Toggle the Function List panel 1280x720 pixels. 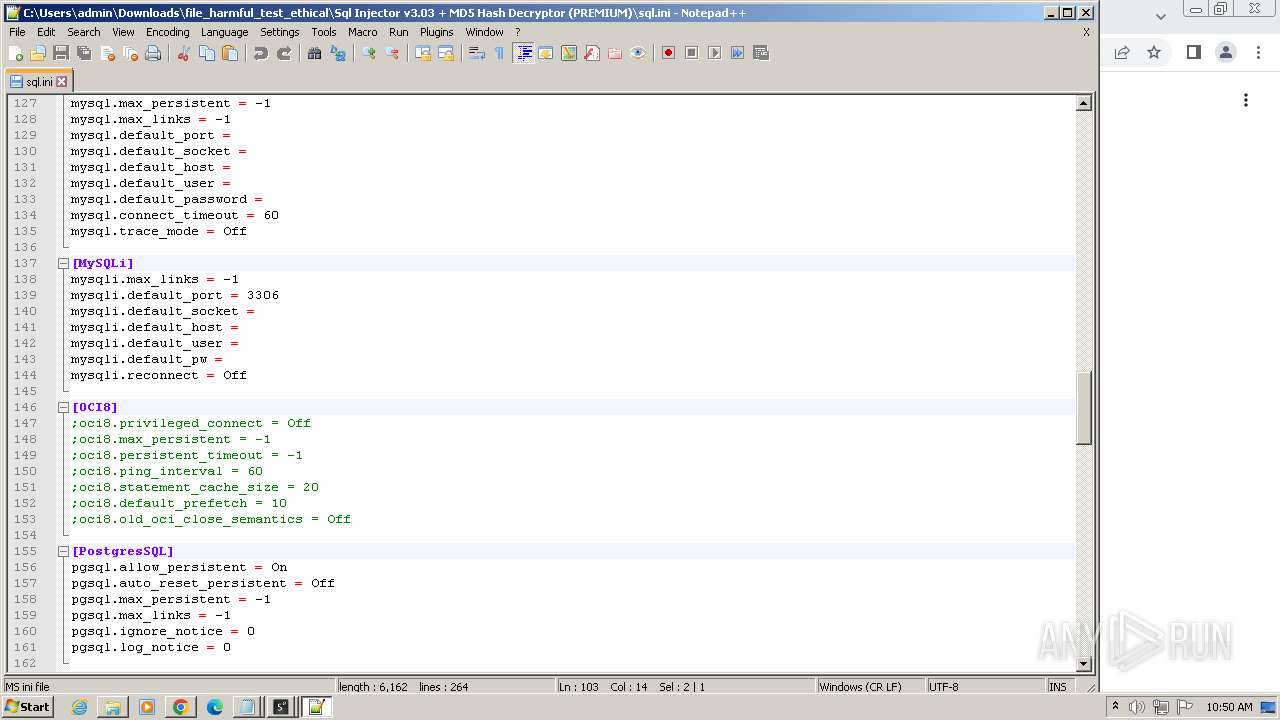coord(592,53)
